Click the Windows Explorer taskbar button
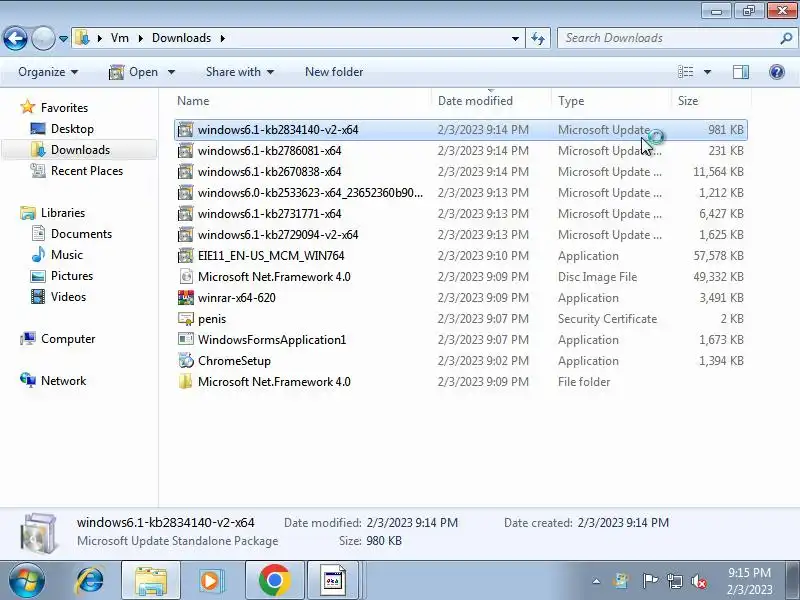 151,581
